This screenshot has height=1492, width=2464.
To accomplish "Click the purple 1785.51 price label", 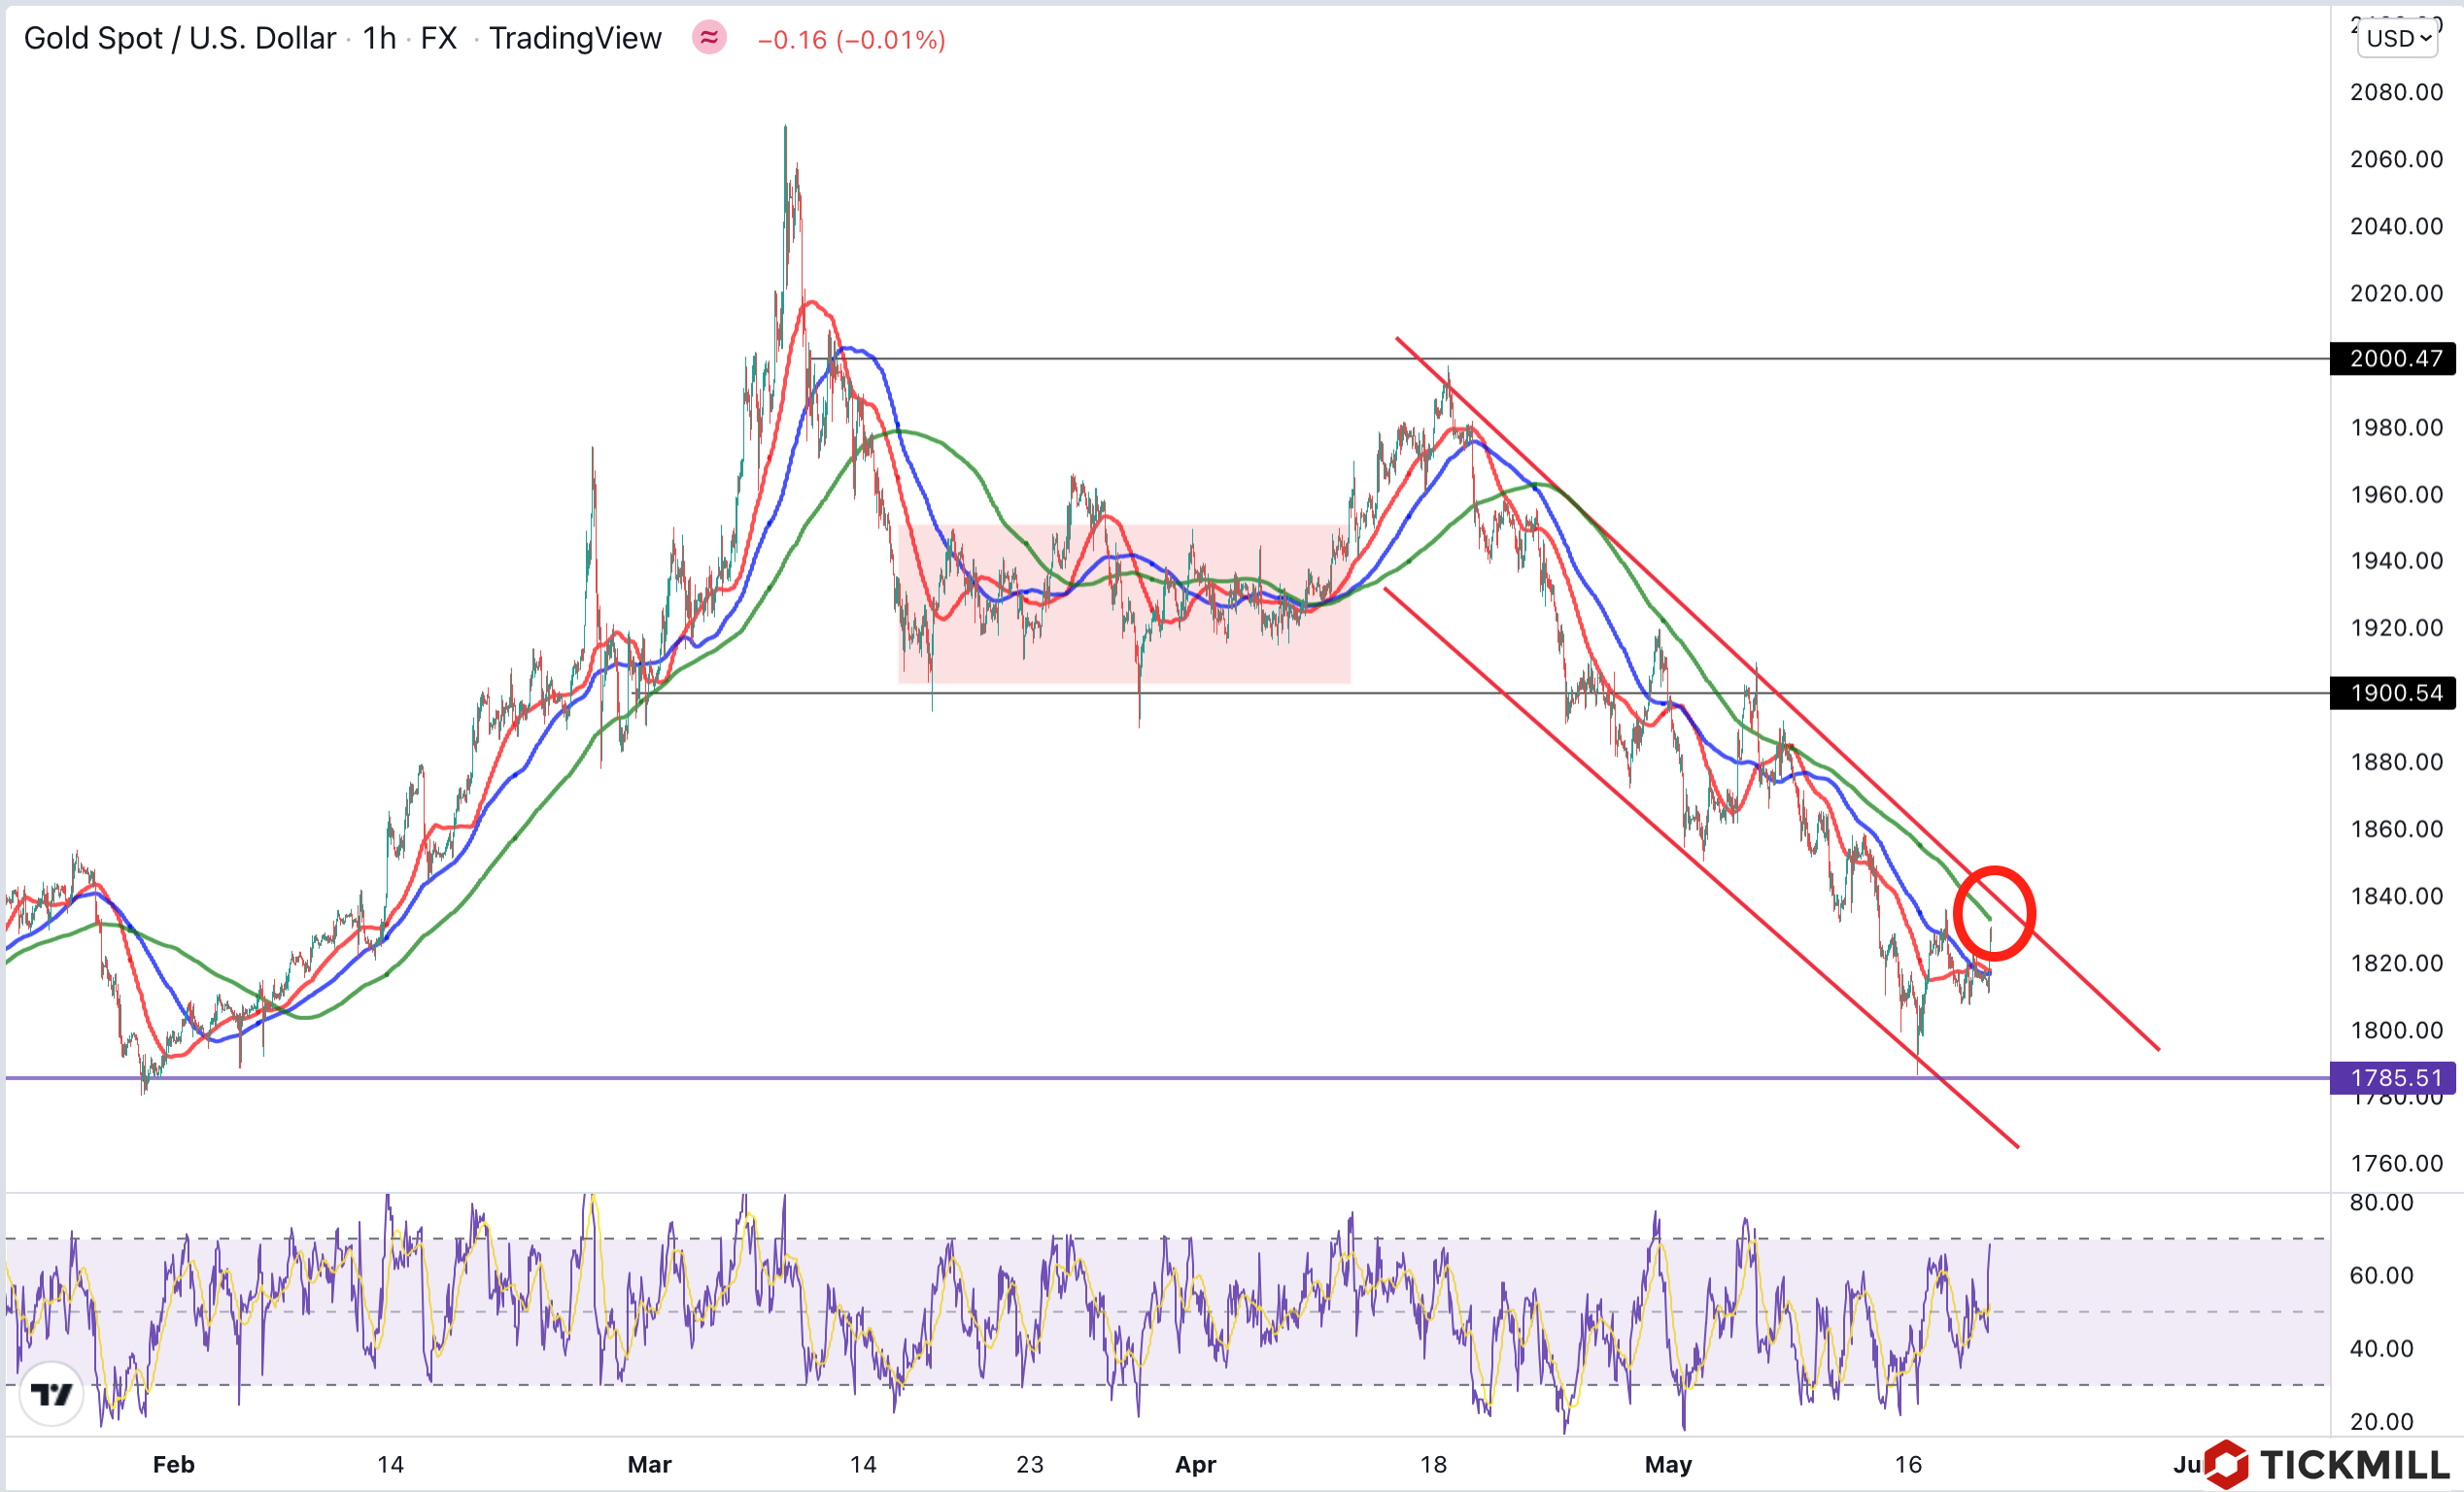I will 2393,1078.
